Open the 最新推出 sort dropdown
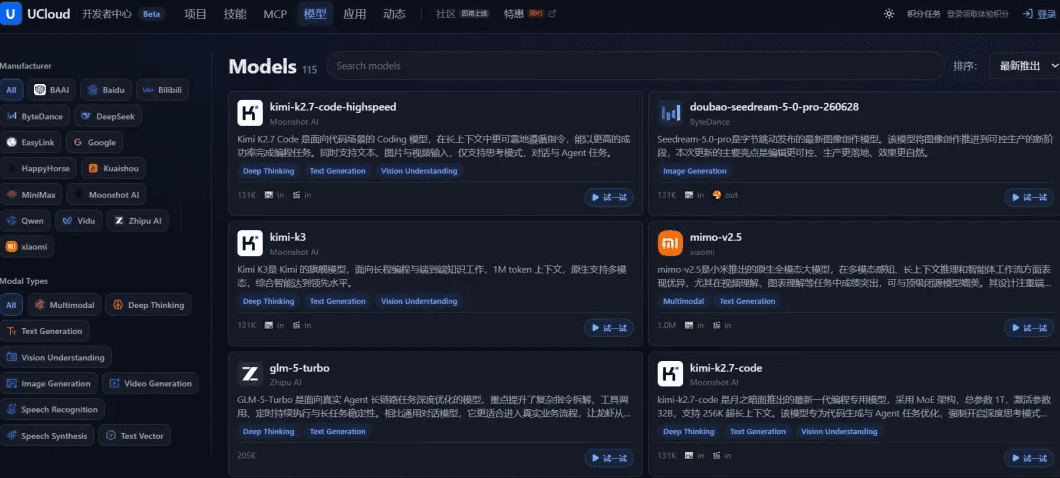The image size is (1060, 478). coord(1026,66)
